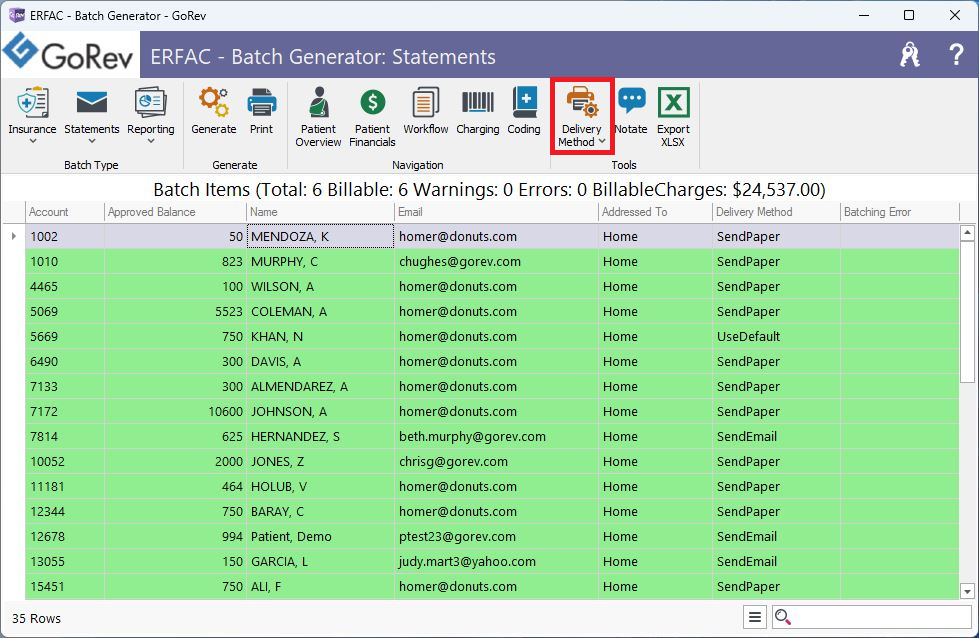Screen dimensions: 979x638
Task: Select the MENDOZA, K name cell
Action: (320, 236)
